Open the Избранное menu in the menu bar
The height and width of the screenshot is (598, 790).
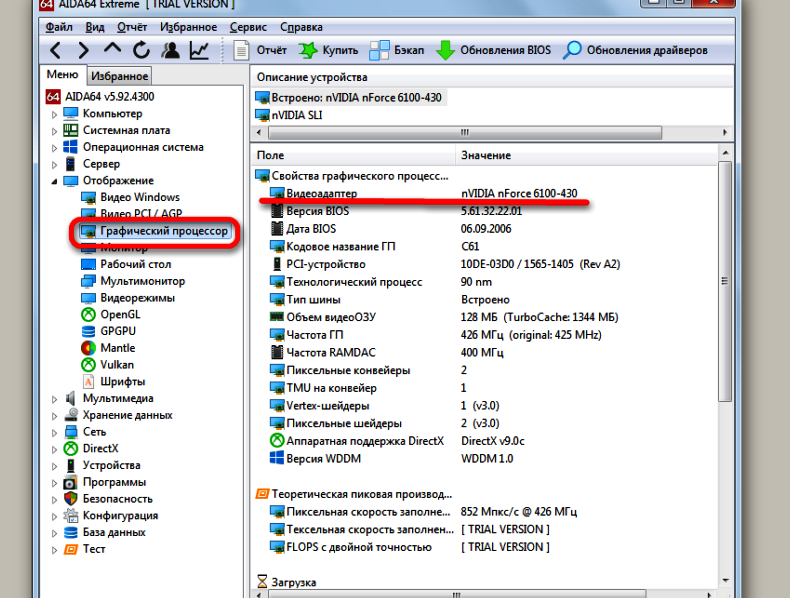tap(188, 27)
